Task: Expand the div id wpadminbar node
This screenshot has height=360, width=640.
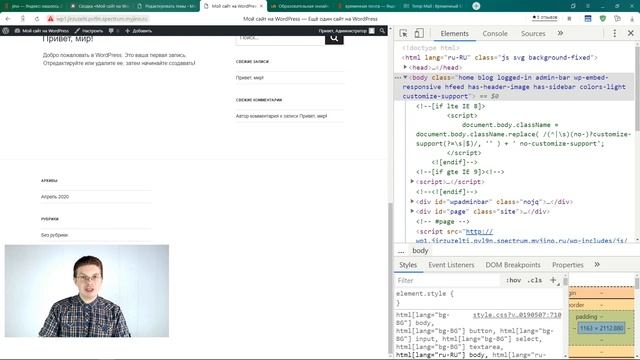Action: (x=412, y=202)
